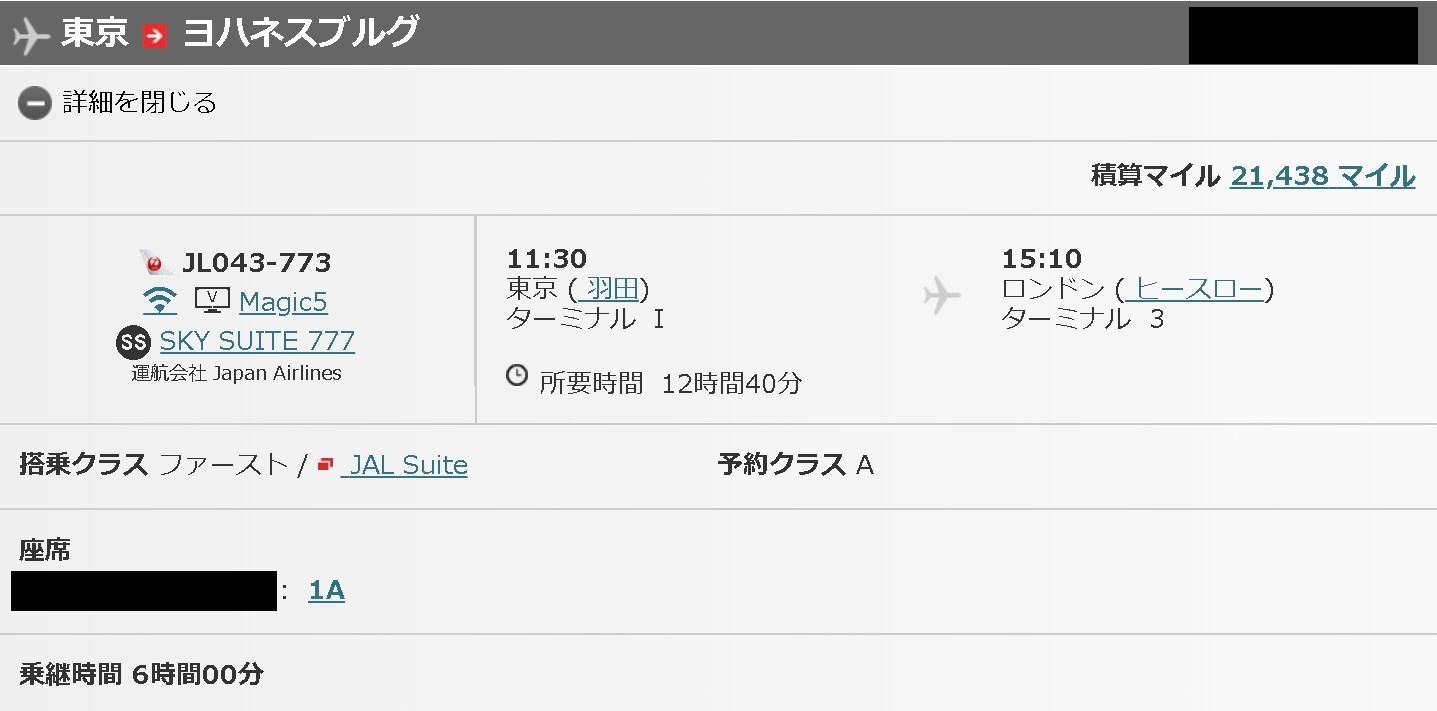Image resolution: width=1437 pixels, height=711 pixels.
Task: Click the gray airplane icon between airports
Action: tap(942, 295)
